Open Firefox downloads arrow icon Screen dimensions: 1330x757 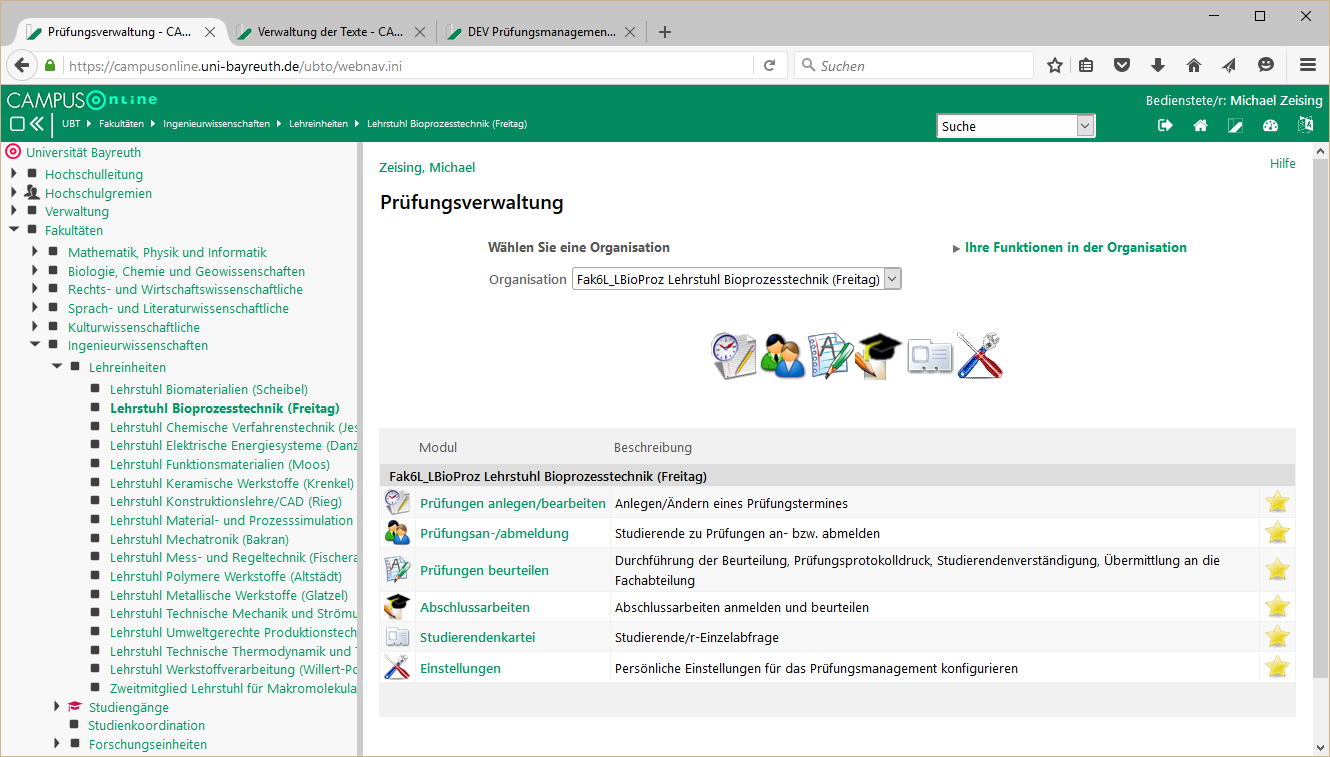[x=1158, y=65]
